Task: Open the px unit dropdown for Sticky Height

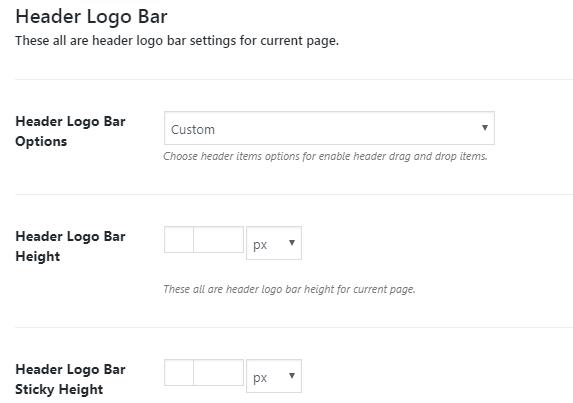Action: coord(274,376)
